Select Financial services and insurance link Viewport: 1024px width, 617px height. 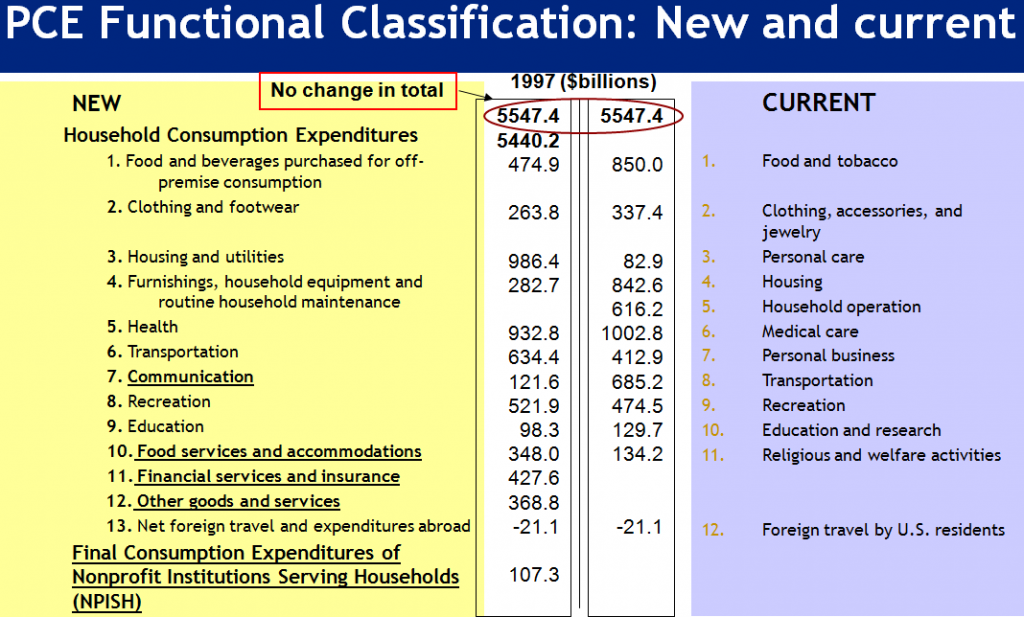tap(267, 476)
